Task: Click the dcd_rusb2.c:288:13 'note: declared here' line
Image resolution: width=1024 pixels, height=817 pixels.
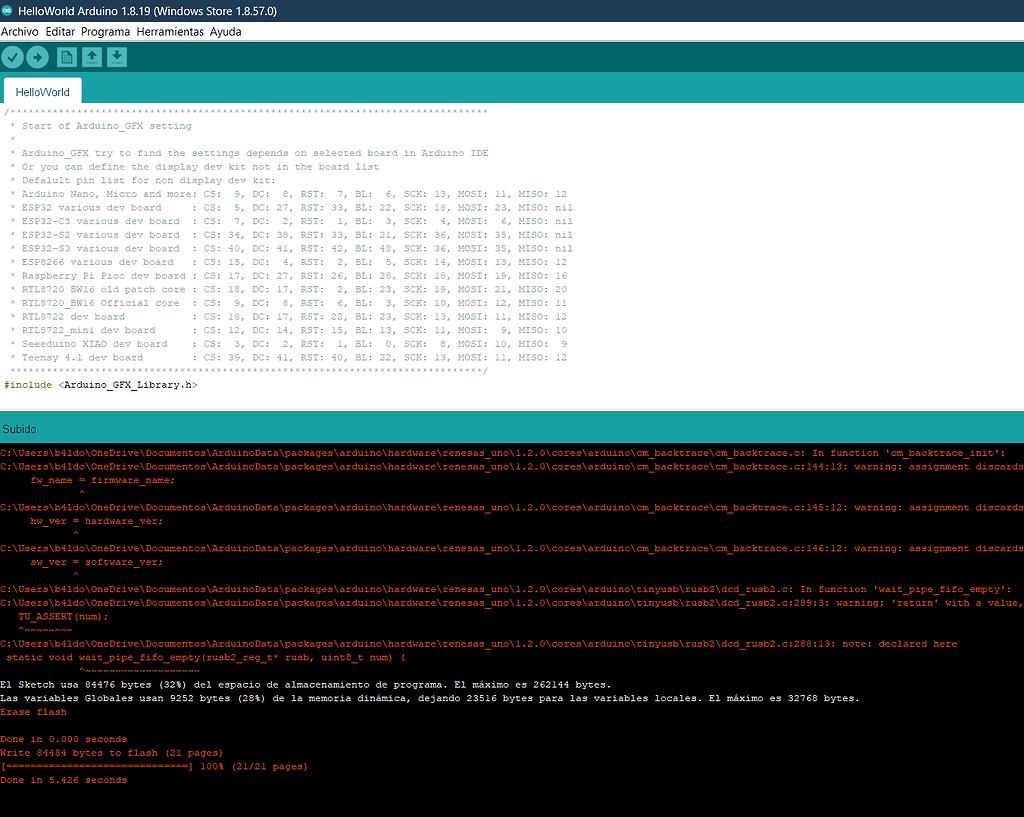Action: click(x=479, y=644)
